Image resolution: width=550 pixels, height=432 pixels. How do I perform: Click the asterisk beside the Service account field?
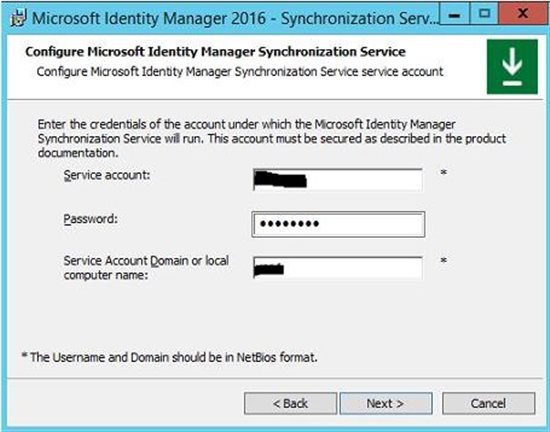[444, 173]
